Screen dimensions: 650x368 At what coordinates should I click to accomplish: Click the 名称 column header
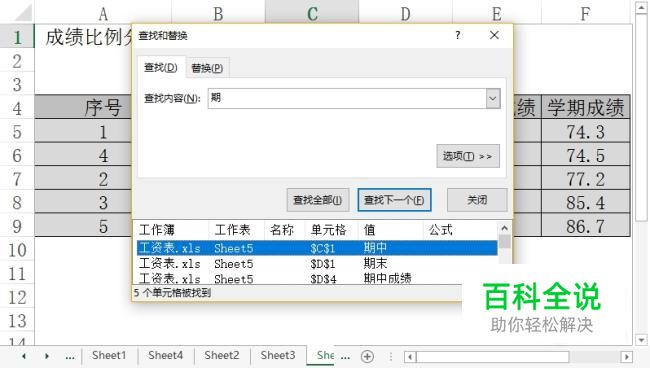click(284, 230)
